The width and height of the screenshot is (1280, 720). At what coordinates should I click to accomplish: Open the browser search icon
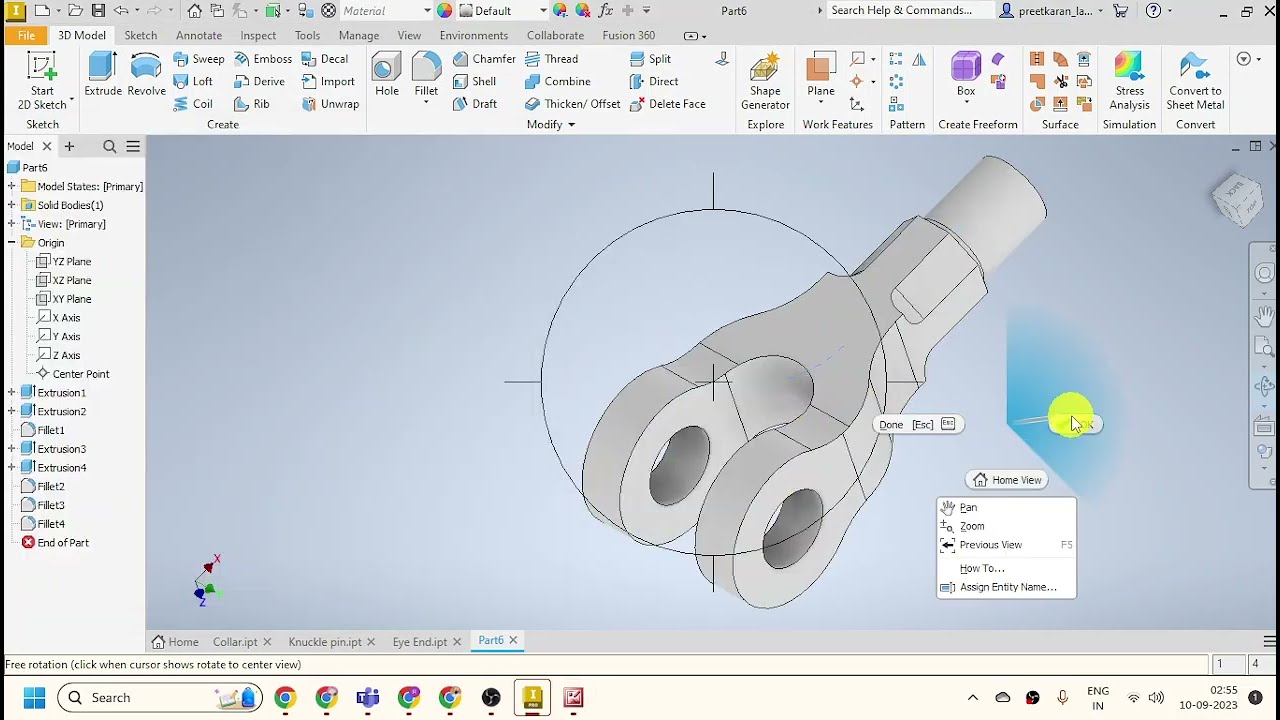pos(110,146)
